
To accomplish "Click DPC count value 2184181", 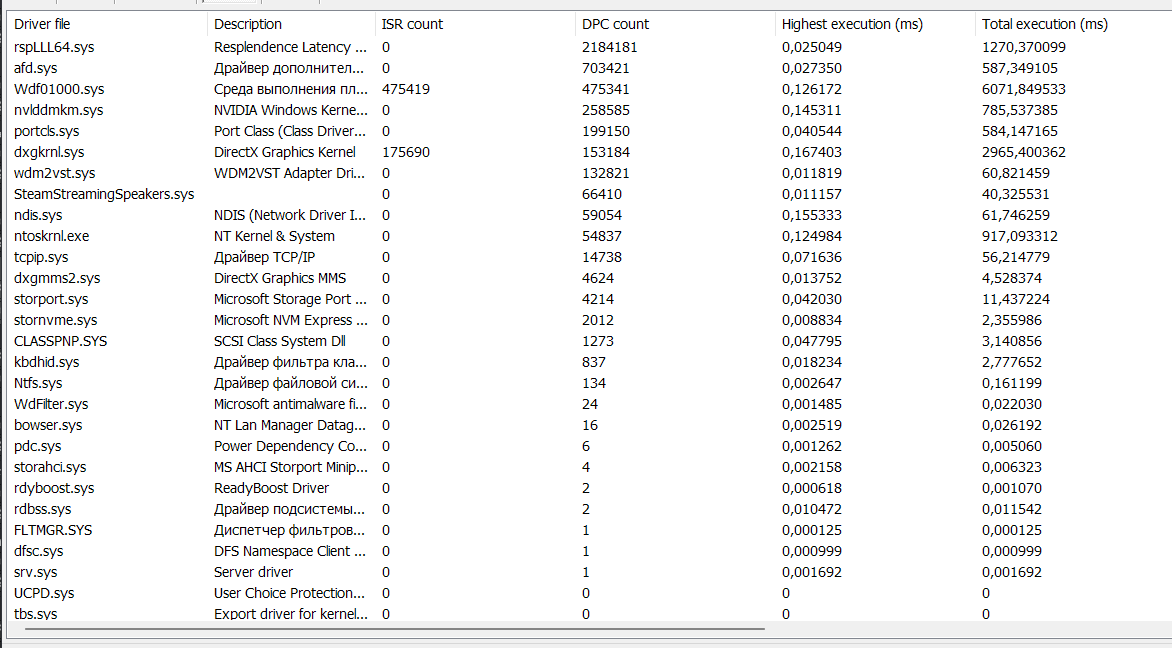I will [x=610, y=47].
